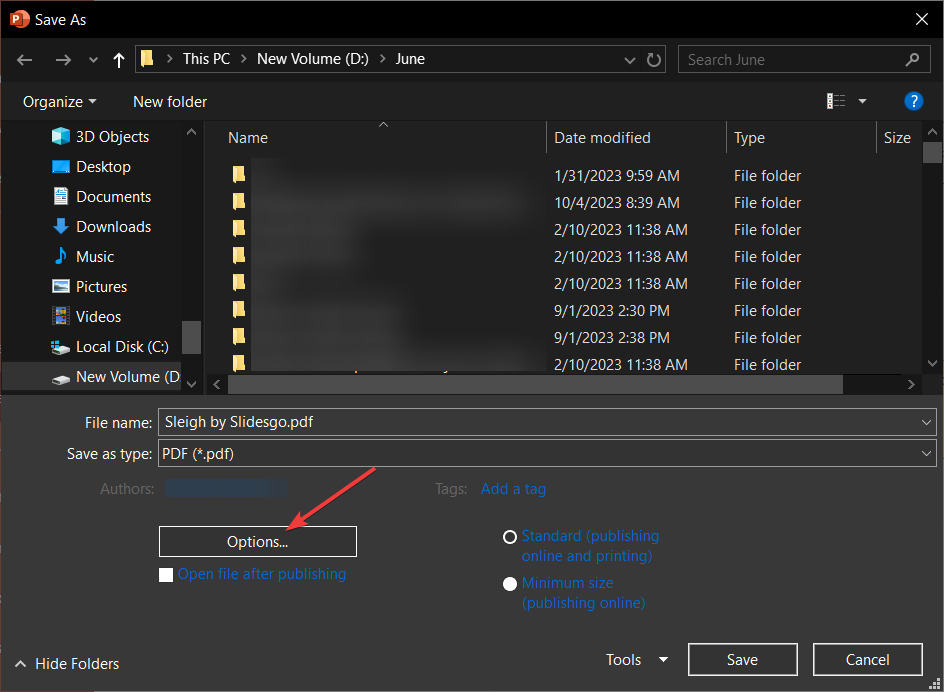
Task: Select Standard publishing option
Action: click(510, 537)
